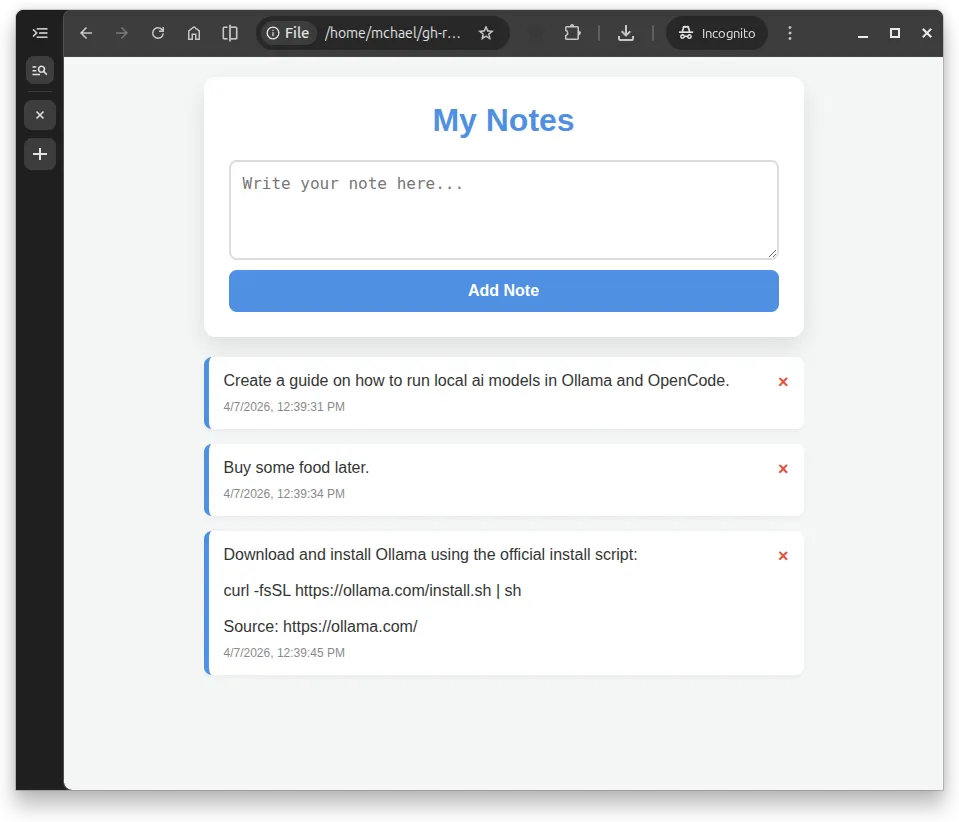
Task: Click the forward navigation arrow
Action: [122, 33]
